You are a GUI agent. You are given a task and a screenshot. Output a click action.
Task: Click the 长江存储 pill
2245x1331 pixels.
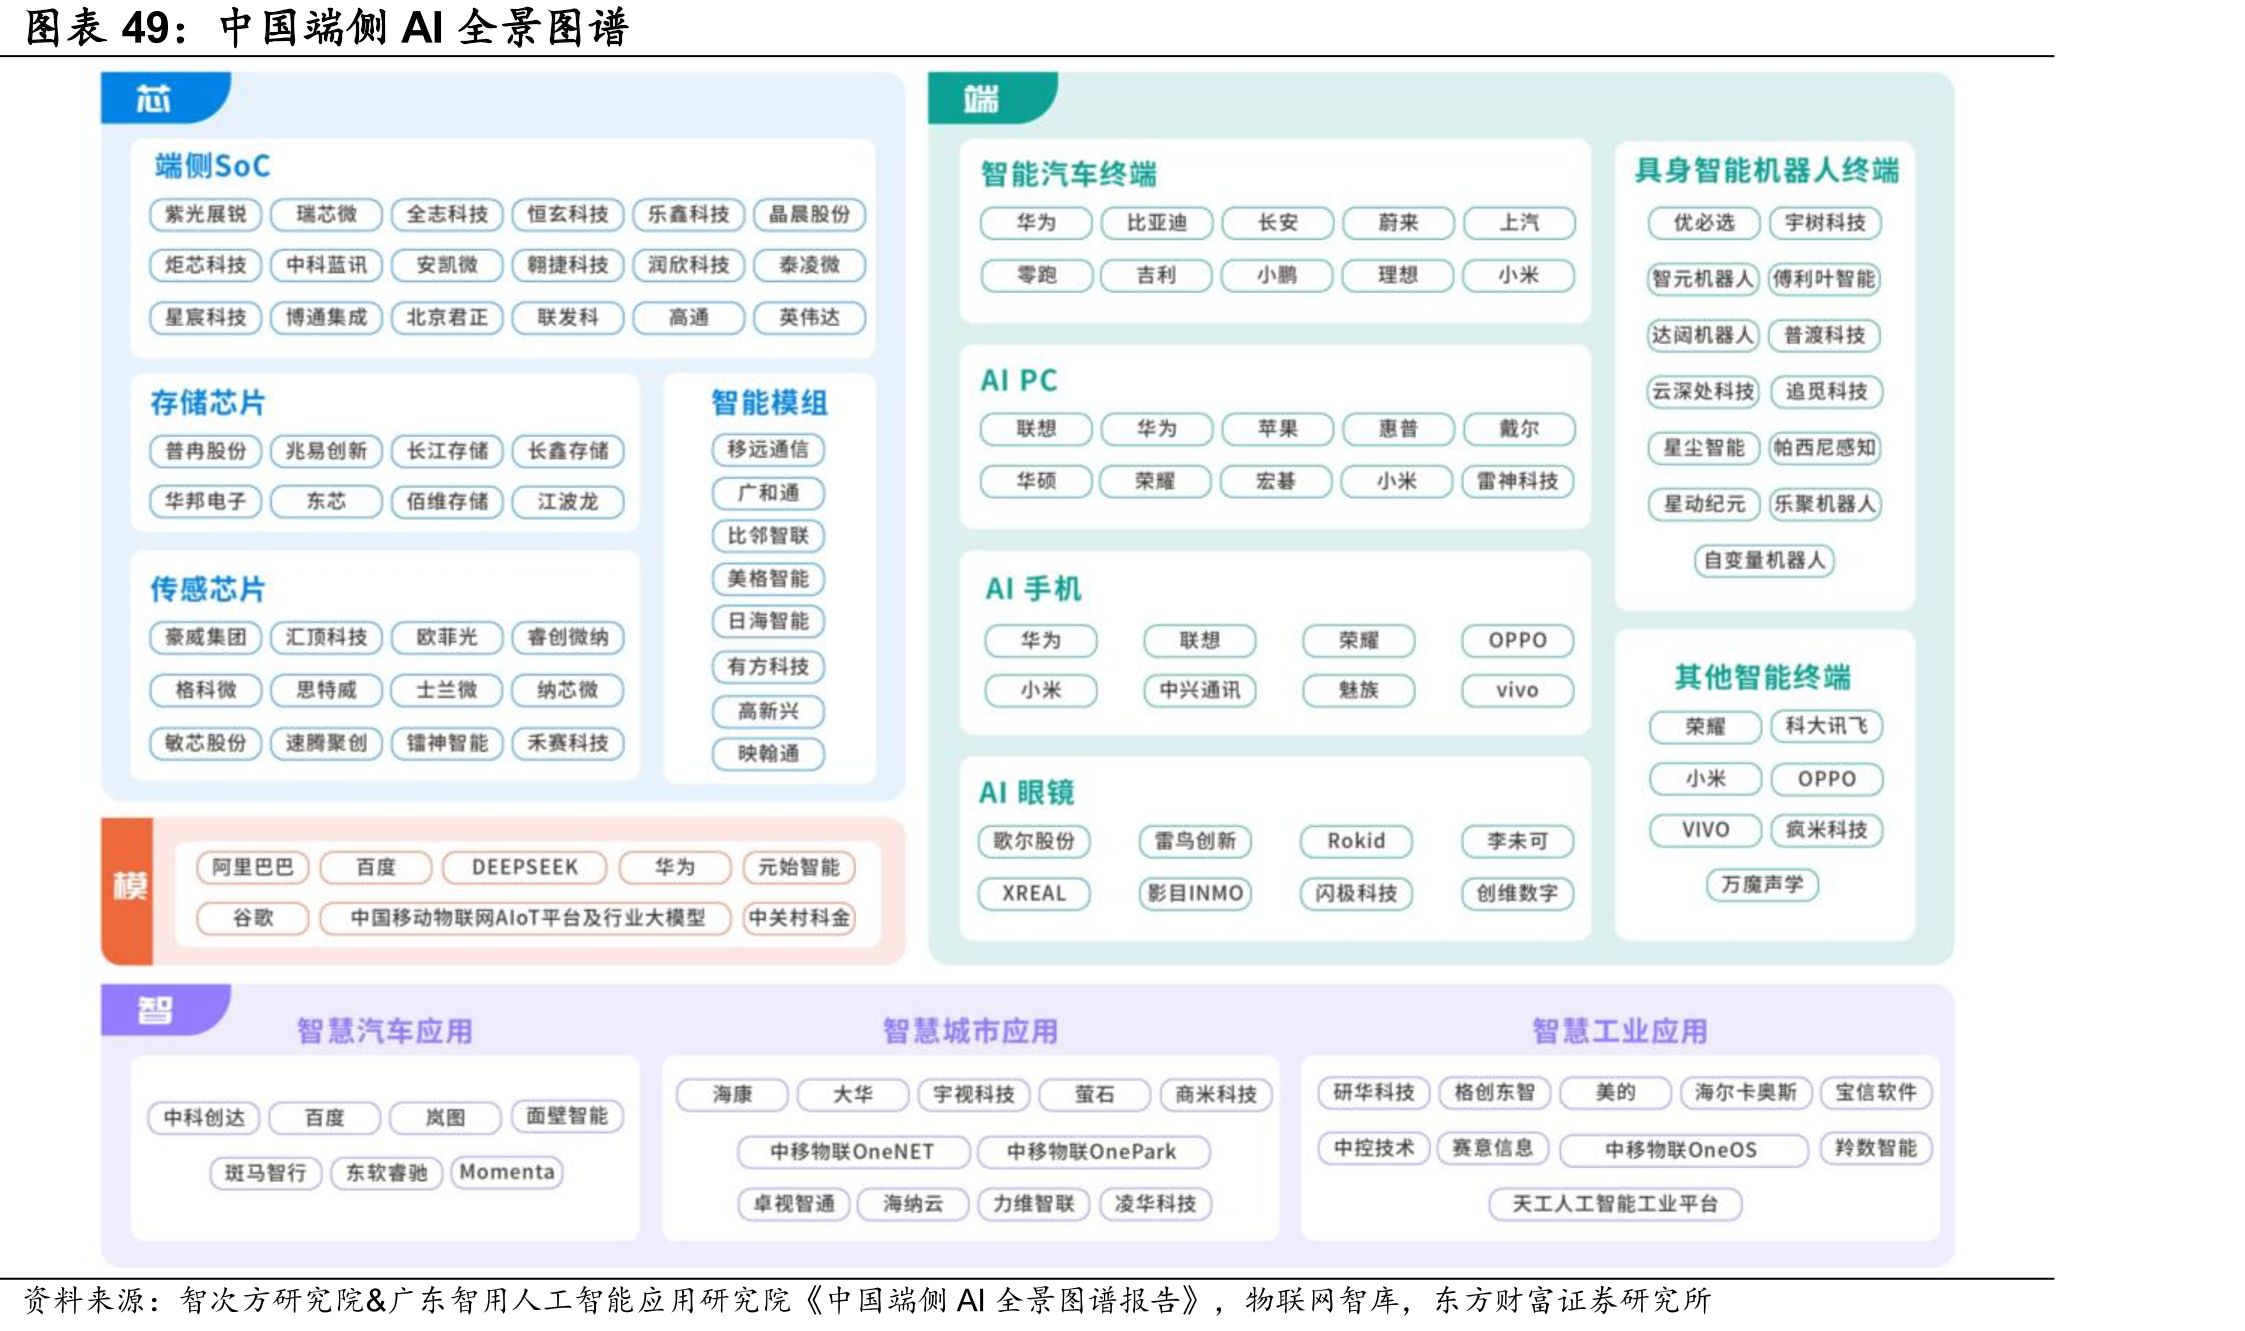447,451
